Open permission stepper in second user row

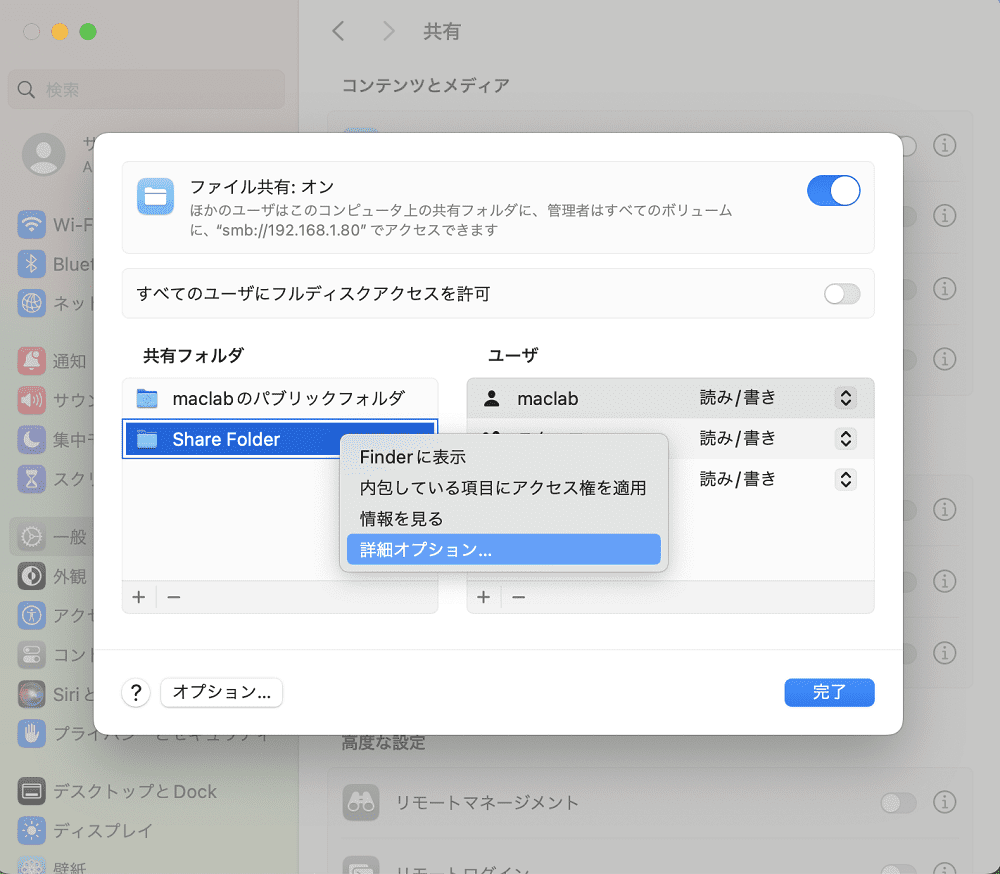click(846, 439)
